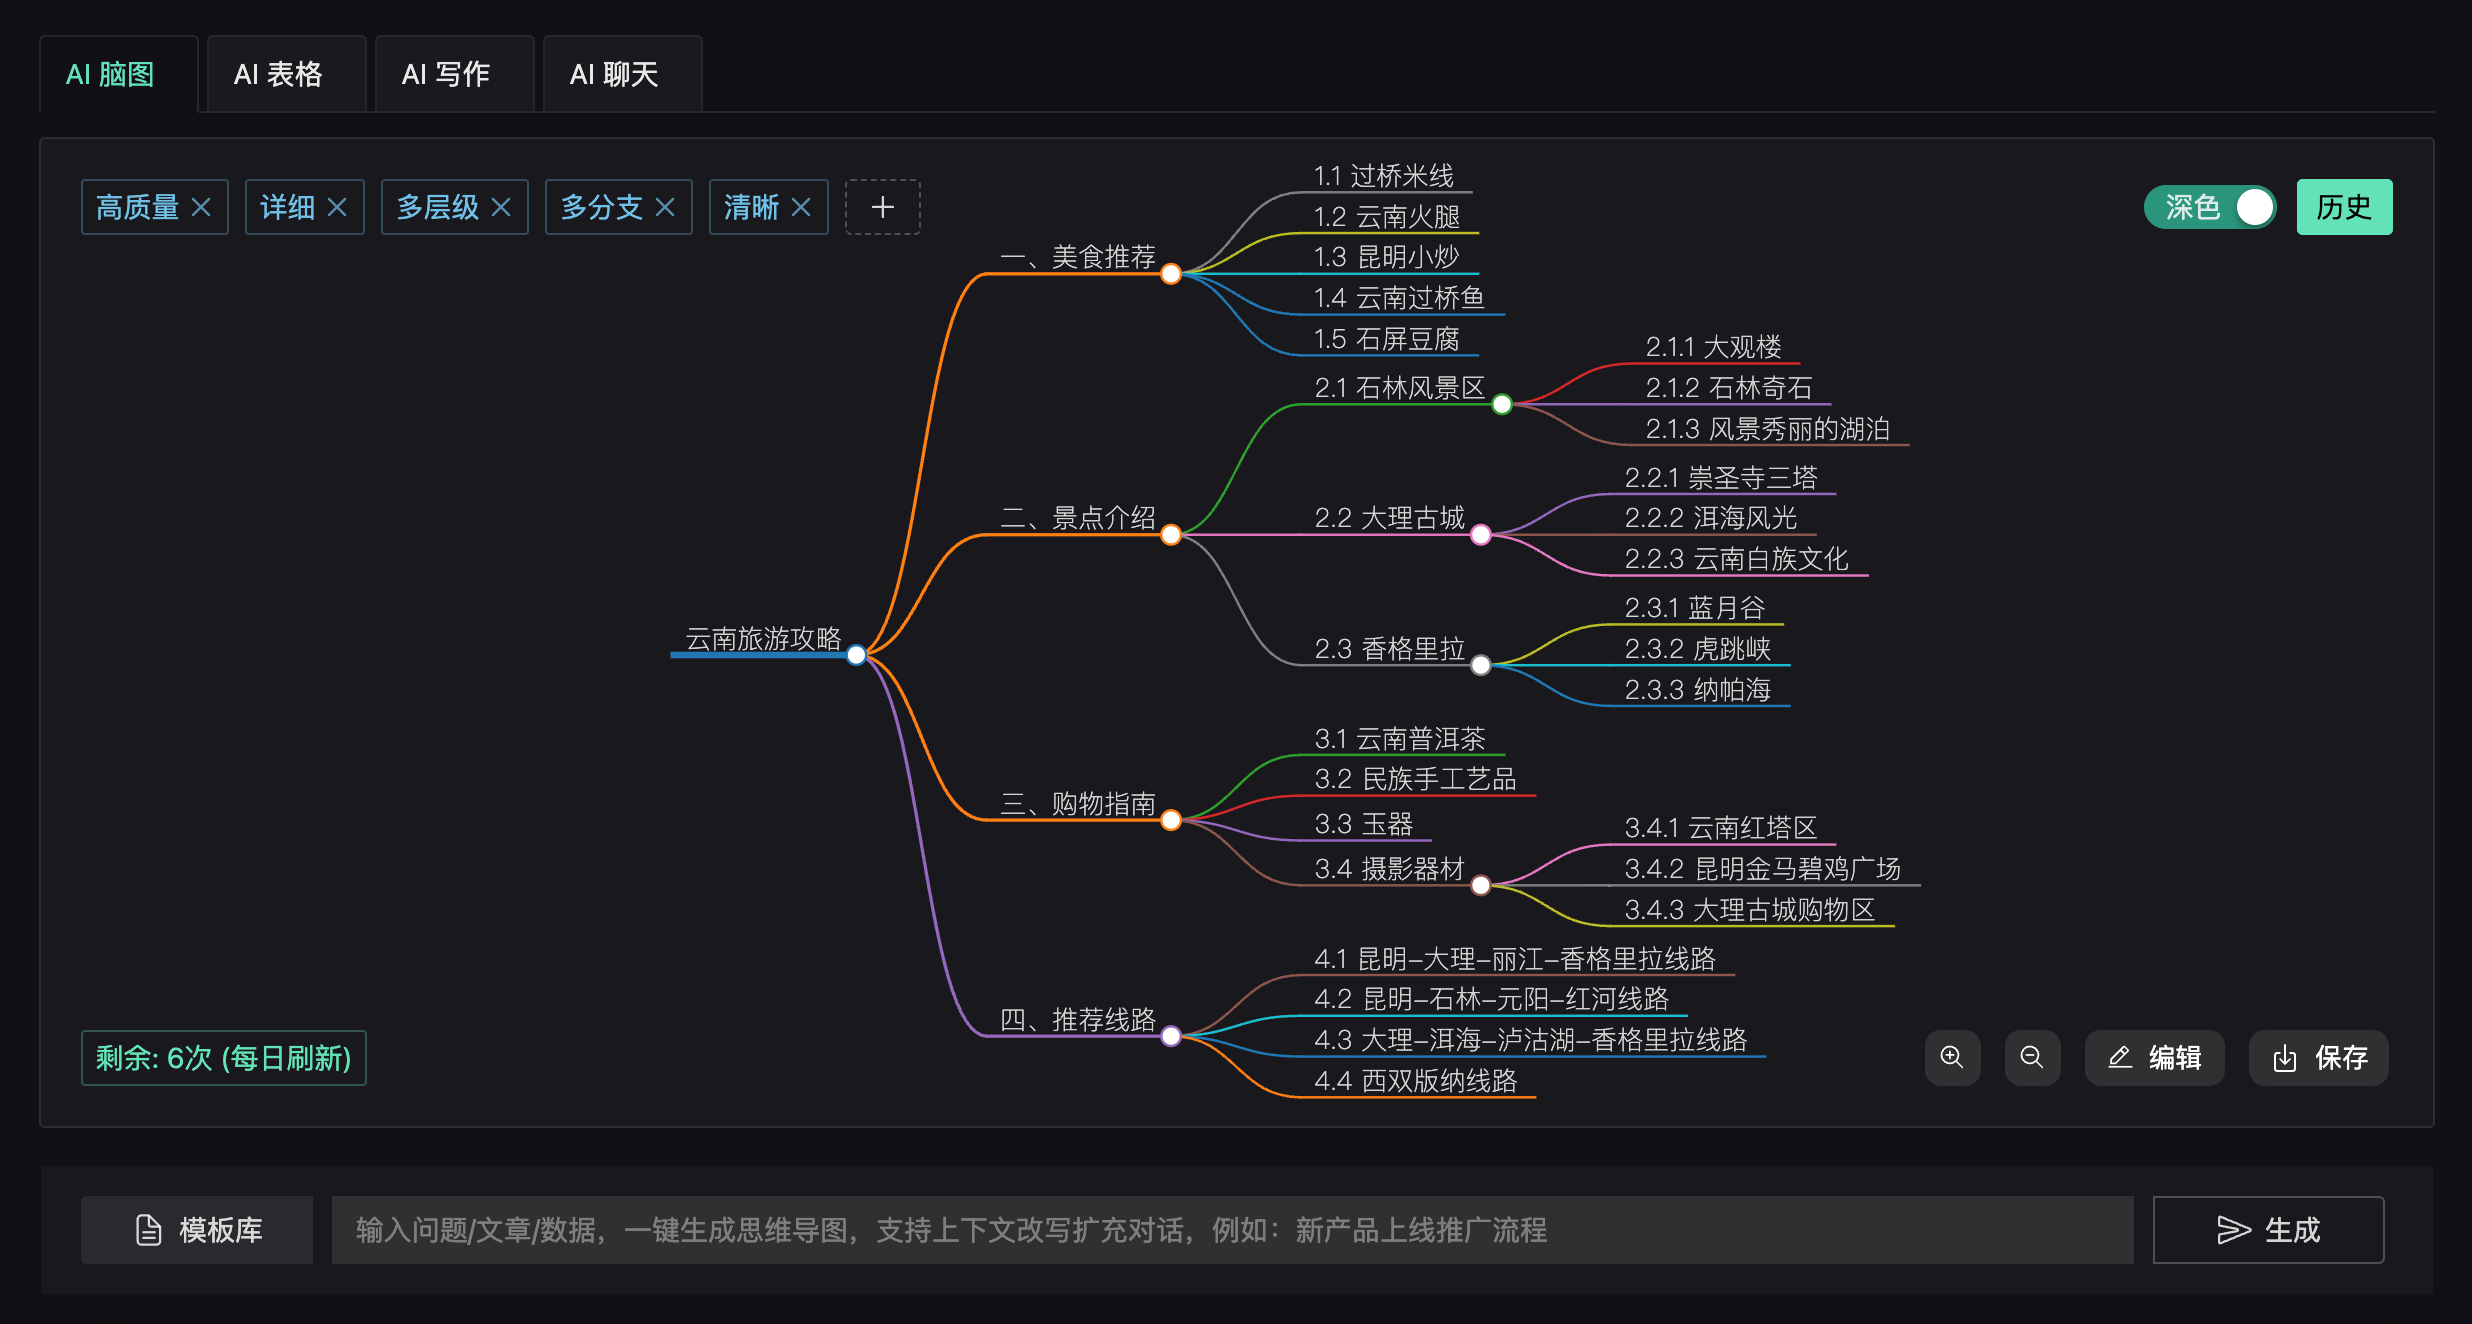The height and width of the screenshot is (1324, 2472).
Task: Select the 4.2 昆明–石林–元阳–红河线路 node
Action: (x=1492, y=999)
